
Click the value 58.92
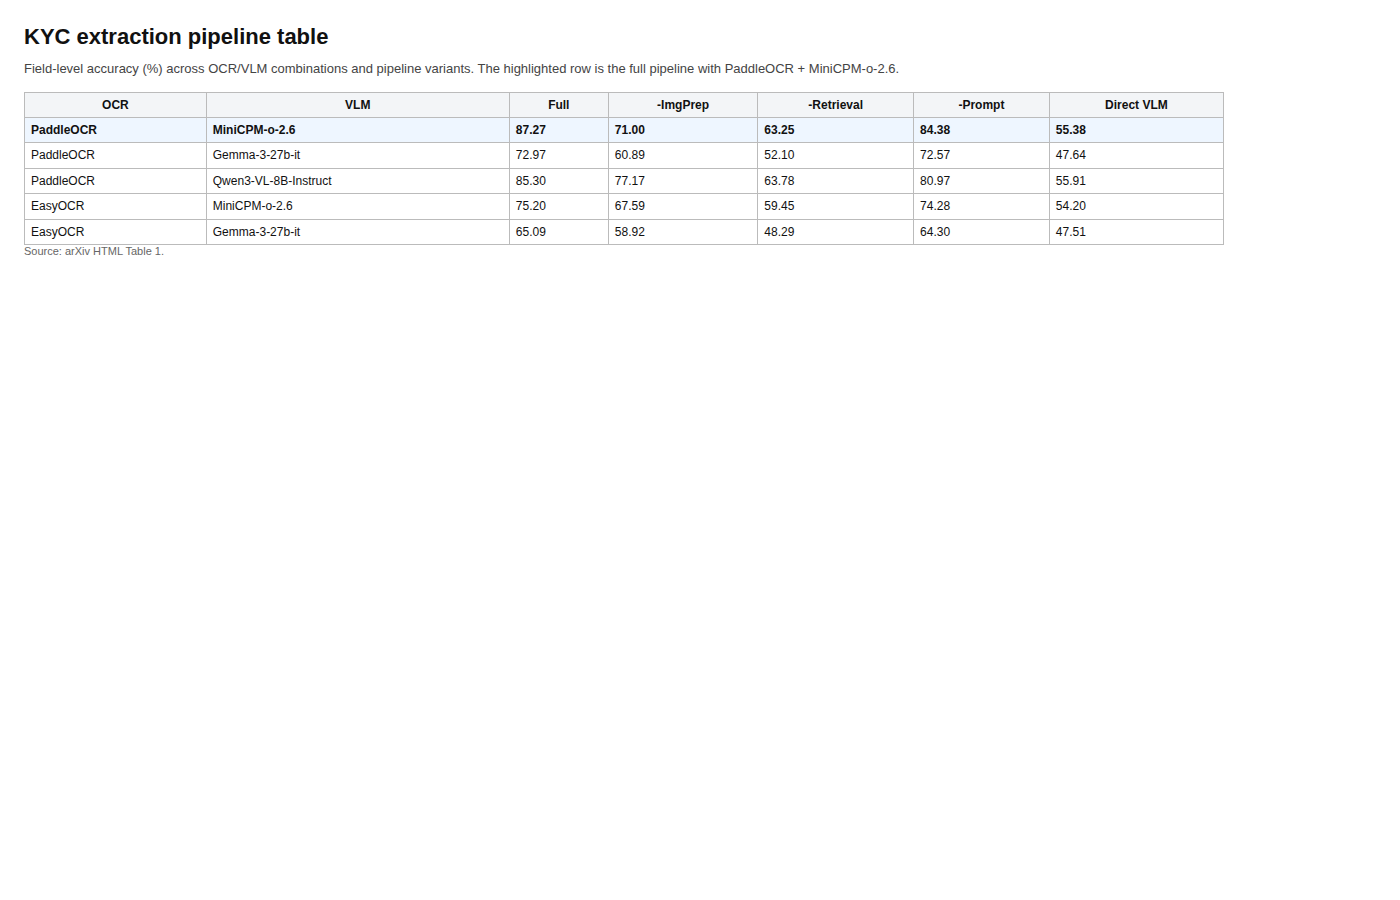coord(630,232)
